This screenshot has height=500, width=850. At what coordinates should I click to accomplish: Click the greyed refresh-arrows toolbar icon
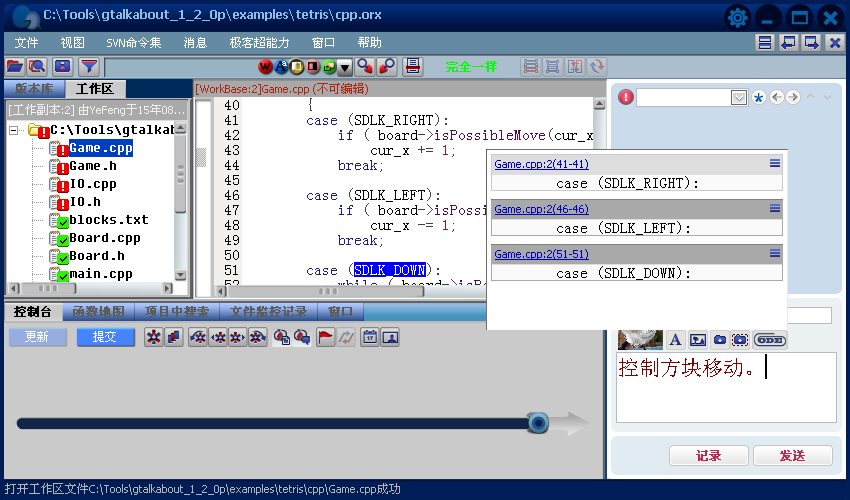tap(597, 67)
